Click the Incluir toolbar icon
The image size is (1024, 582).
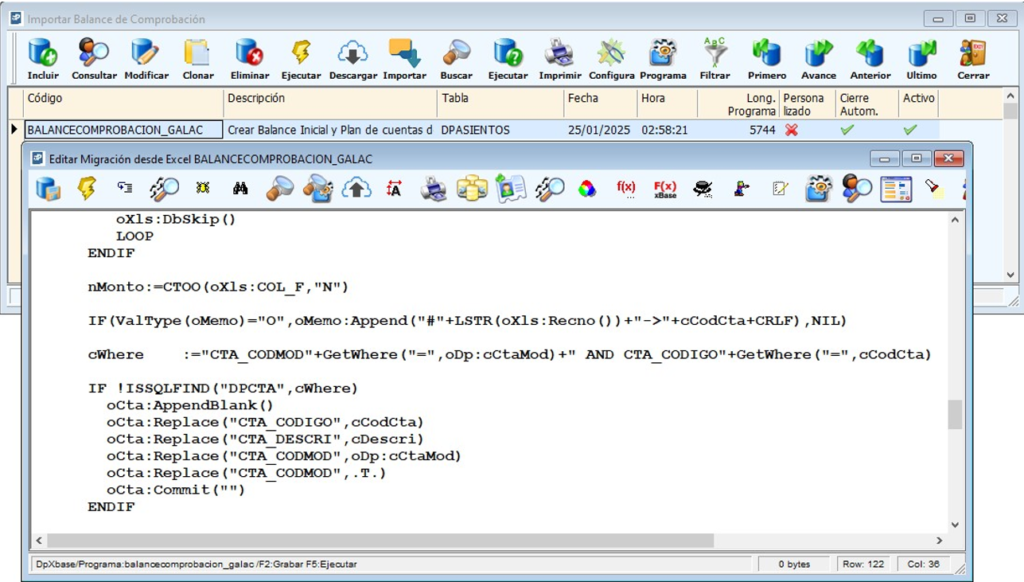43,59
